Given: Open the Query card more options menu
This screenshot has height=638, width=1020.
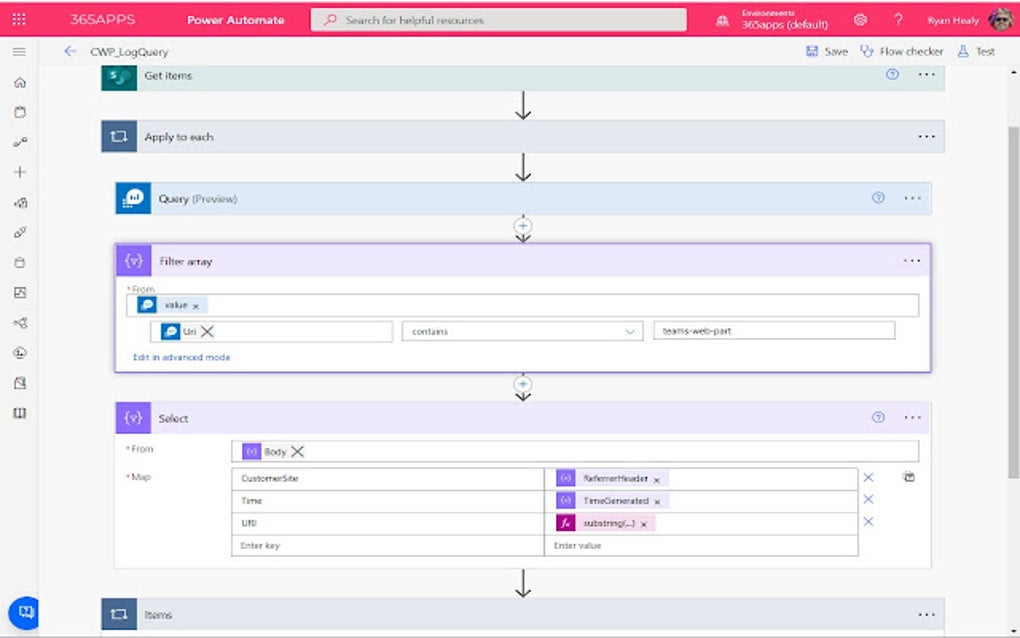Looking at the screenshot, I should (911, 198).
